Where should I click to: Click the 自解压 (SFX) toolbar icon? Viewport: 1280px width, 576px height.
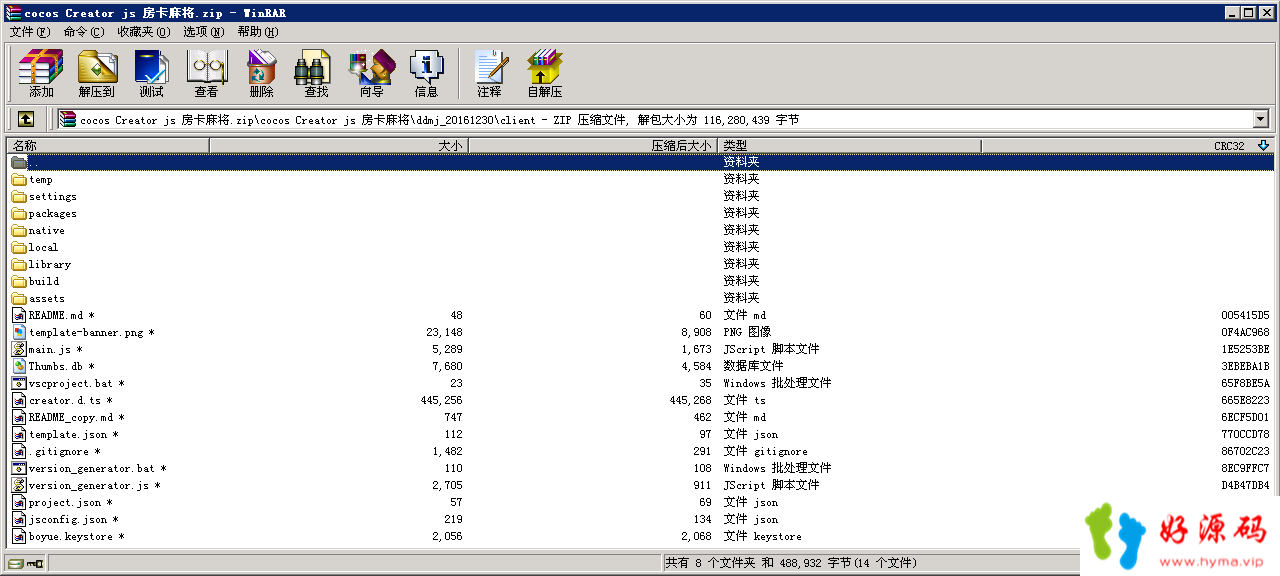pos(545,74)
